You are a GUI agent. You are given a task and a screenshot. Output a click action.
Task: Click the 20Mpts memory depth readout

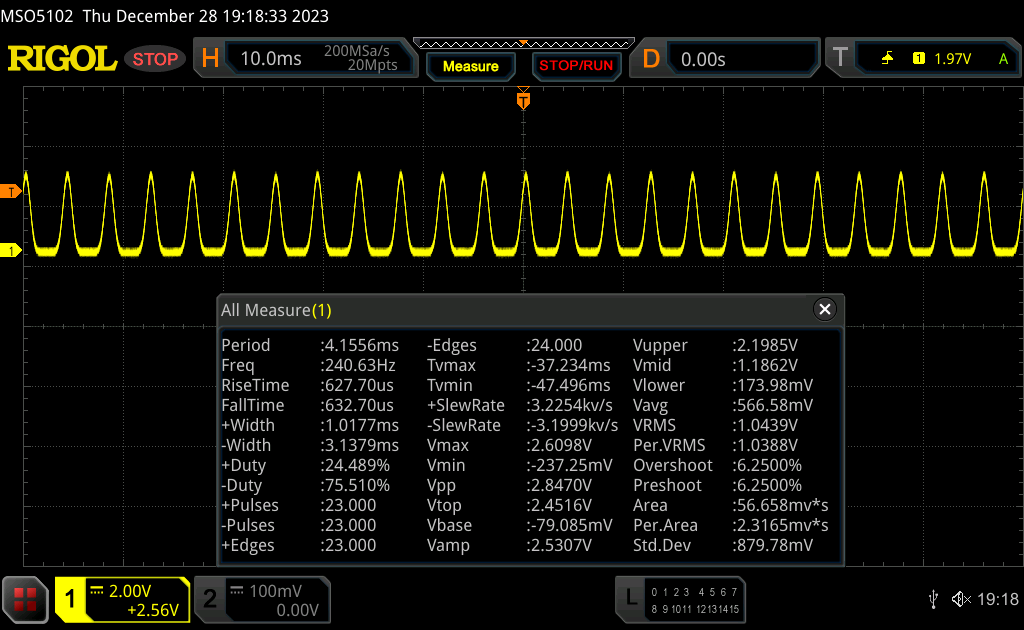pyautogui.click(x=372, y=65)
